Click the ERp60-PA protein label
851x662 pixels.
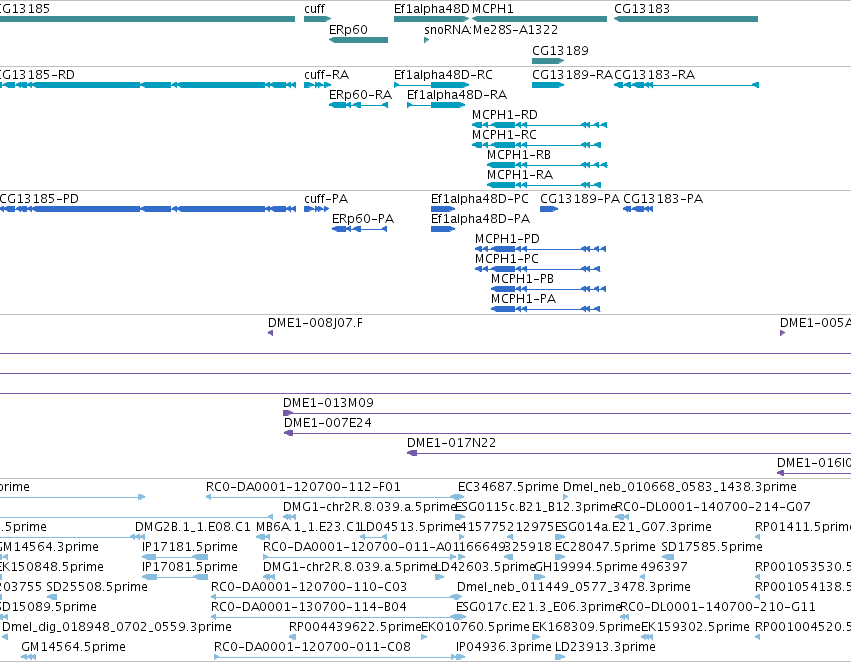[363, 219]
